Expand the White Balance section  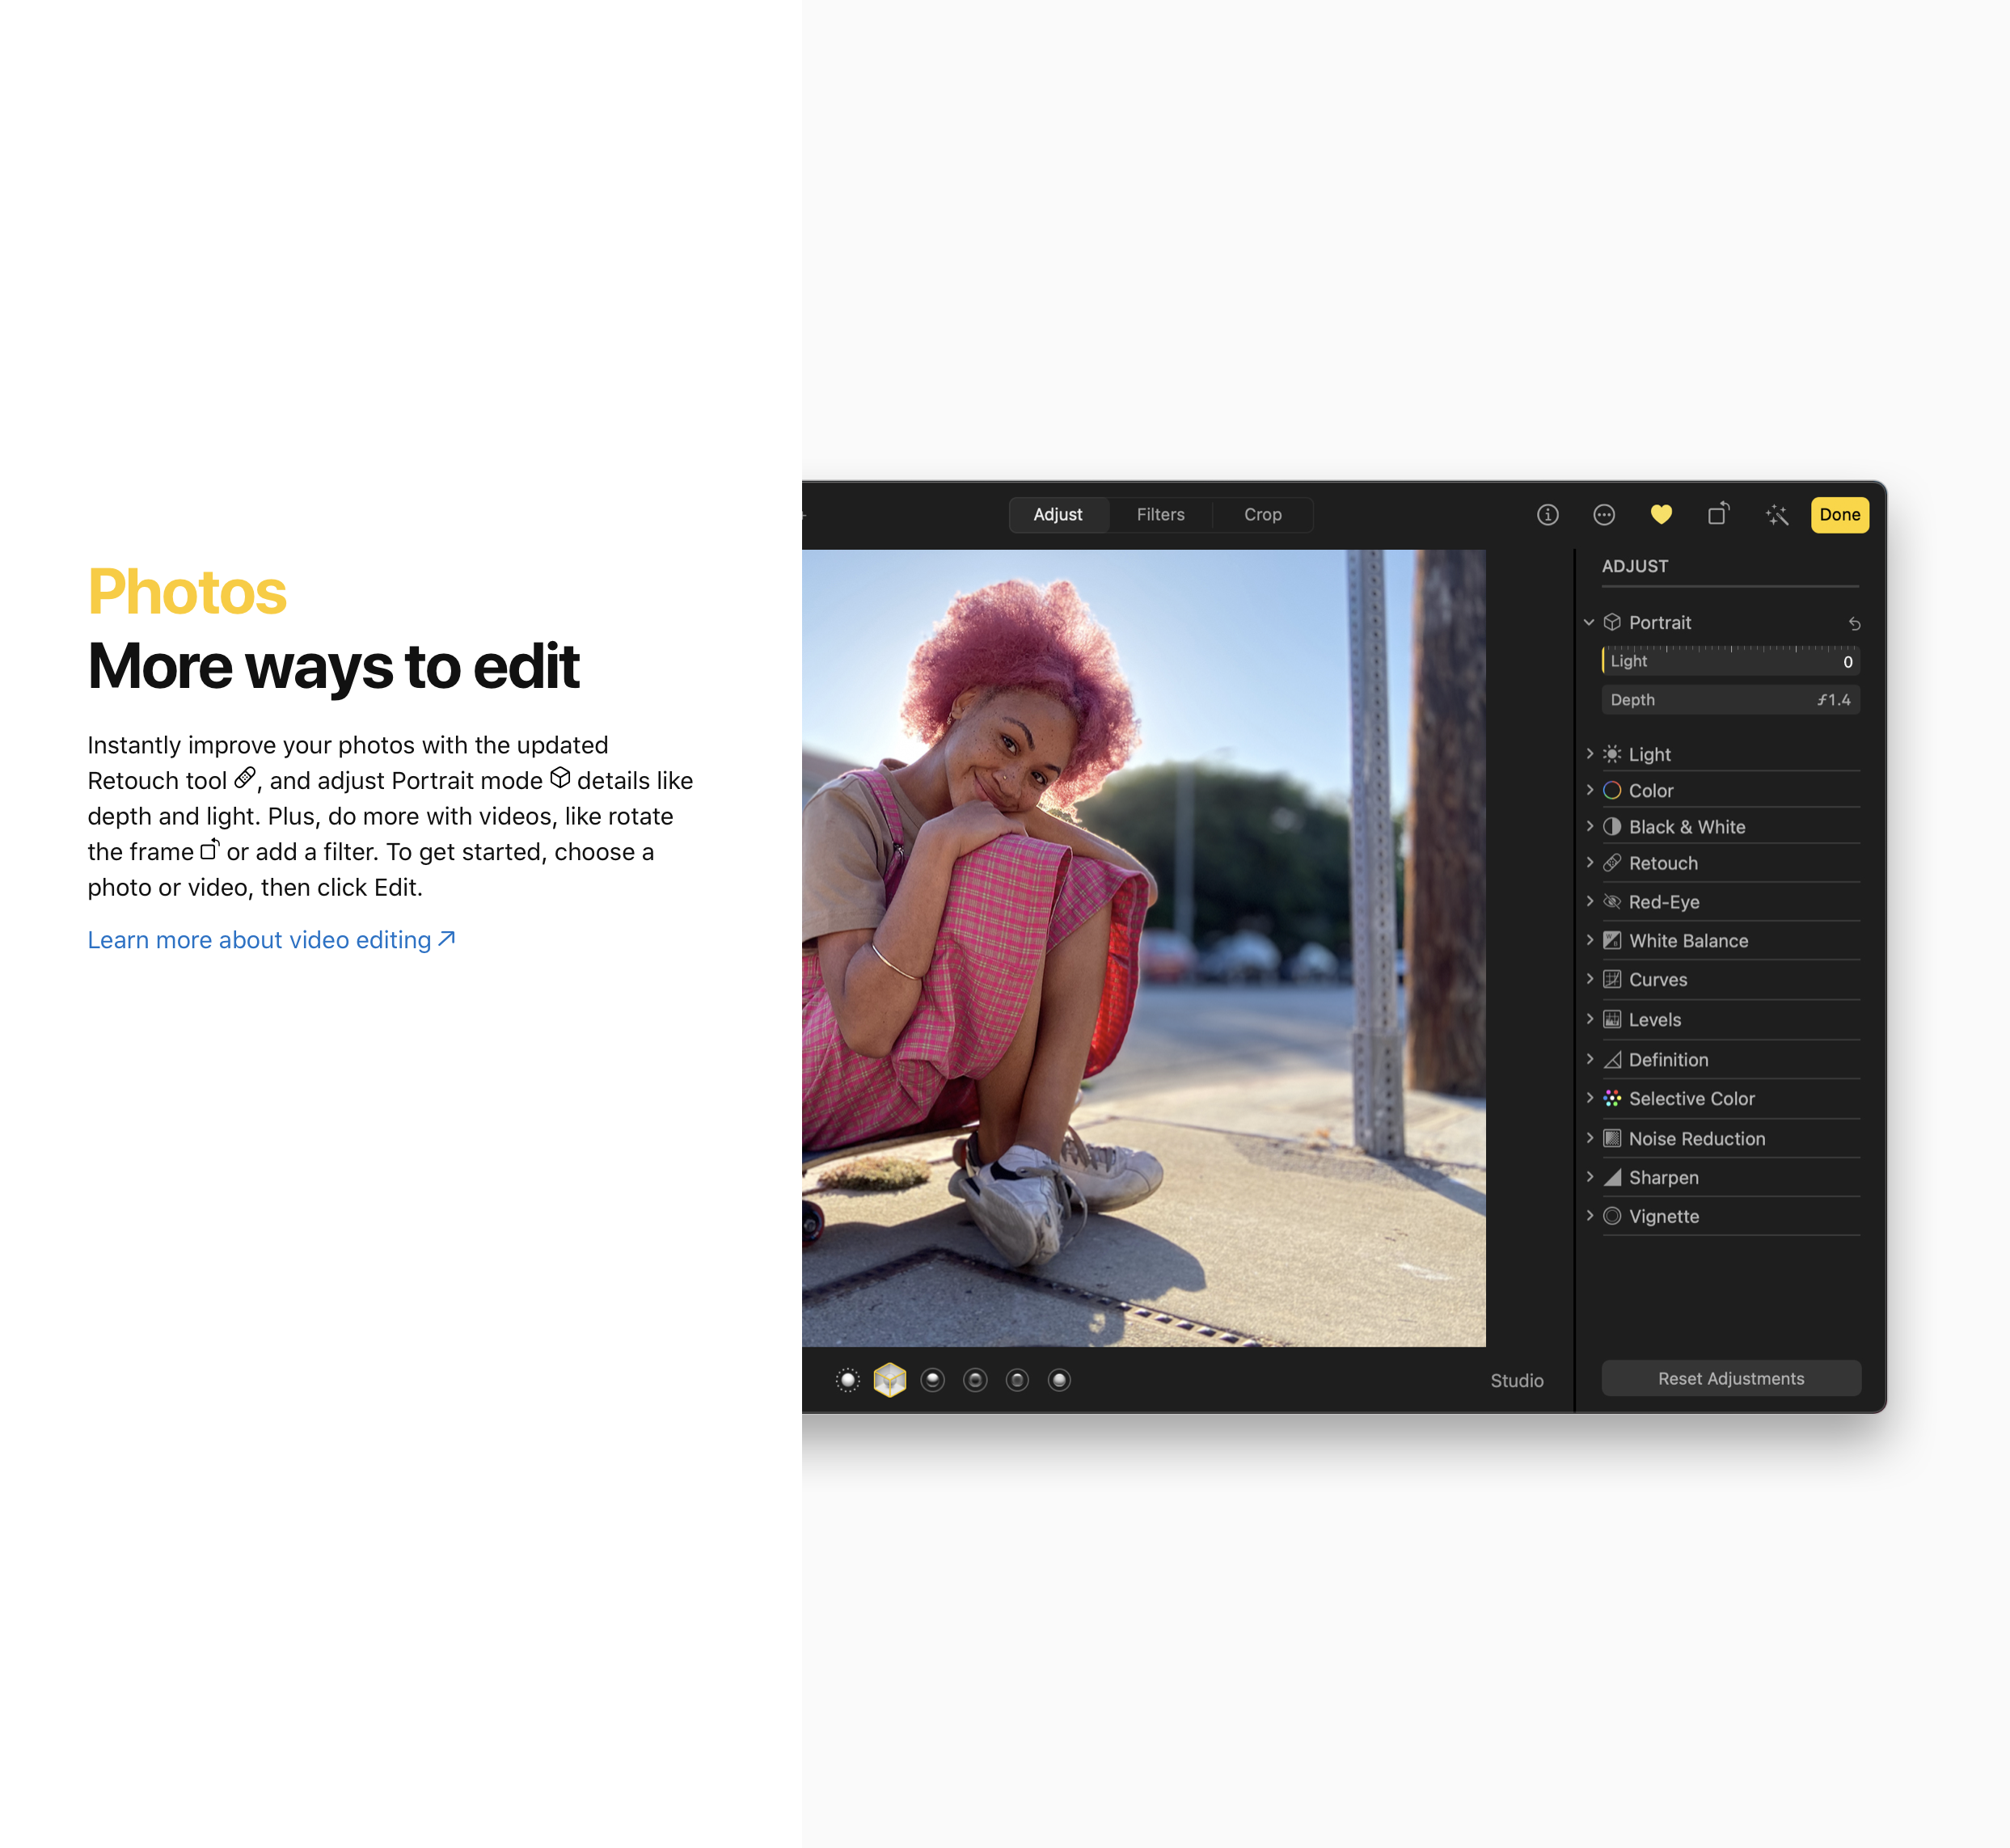coord(1589,940)
